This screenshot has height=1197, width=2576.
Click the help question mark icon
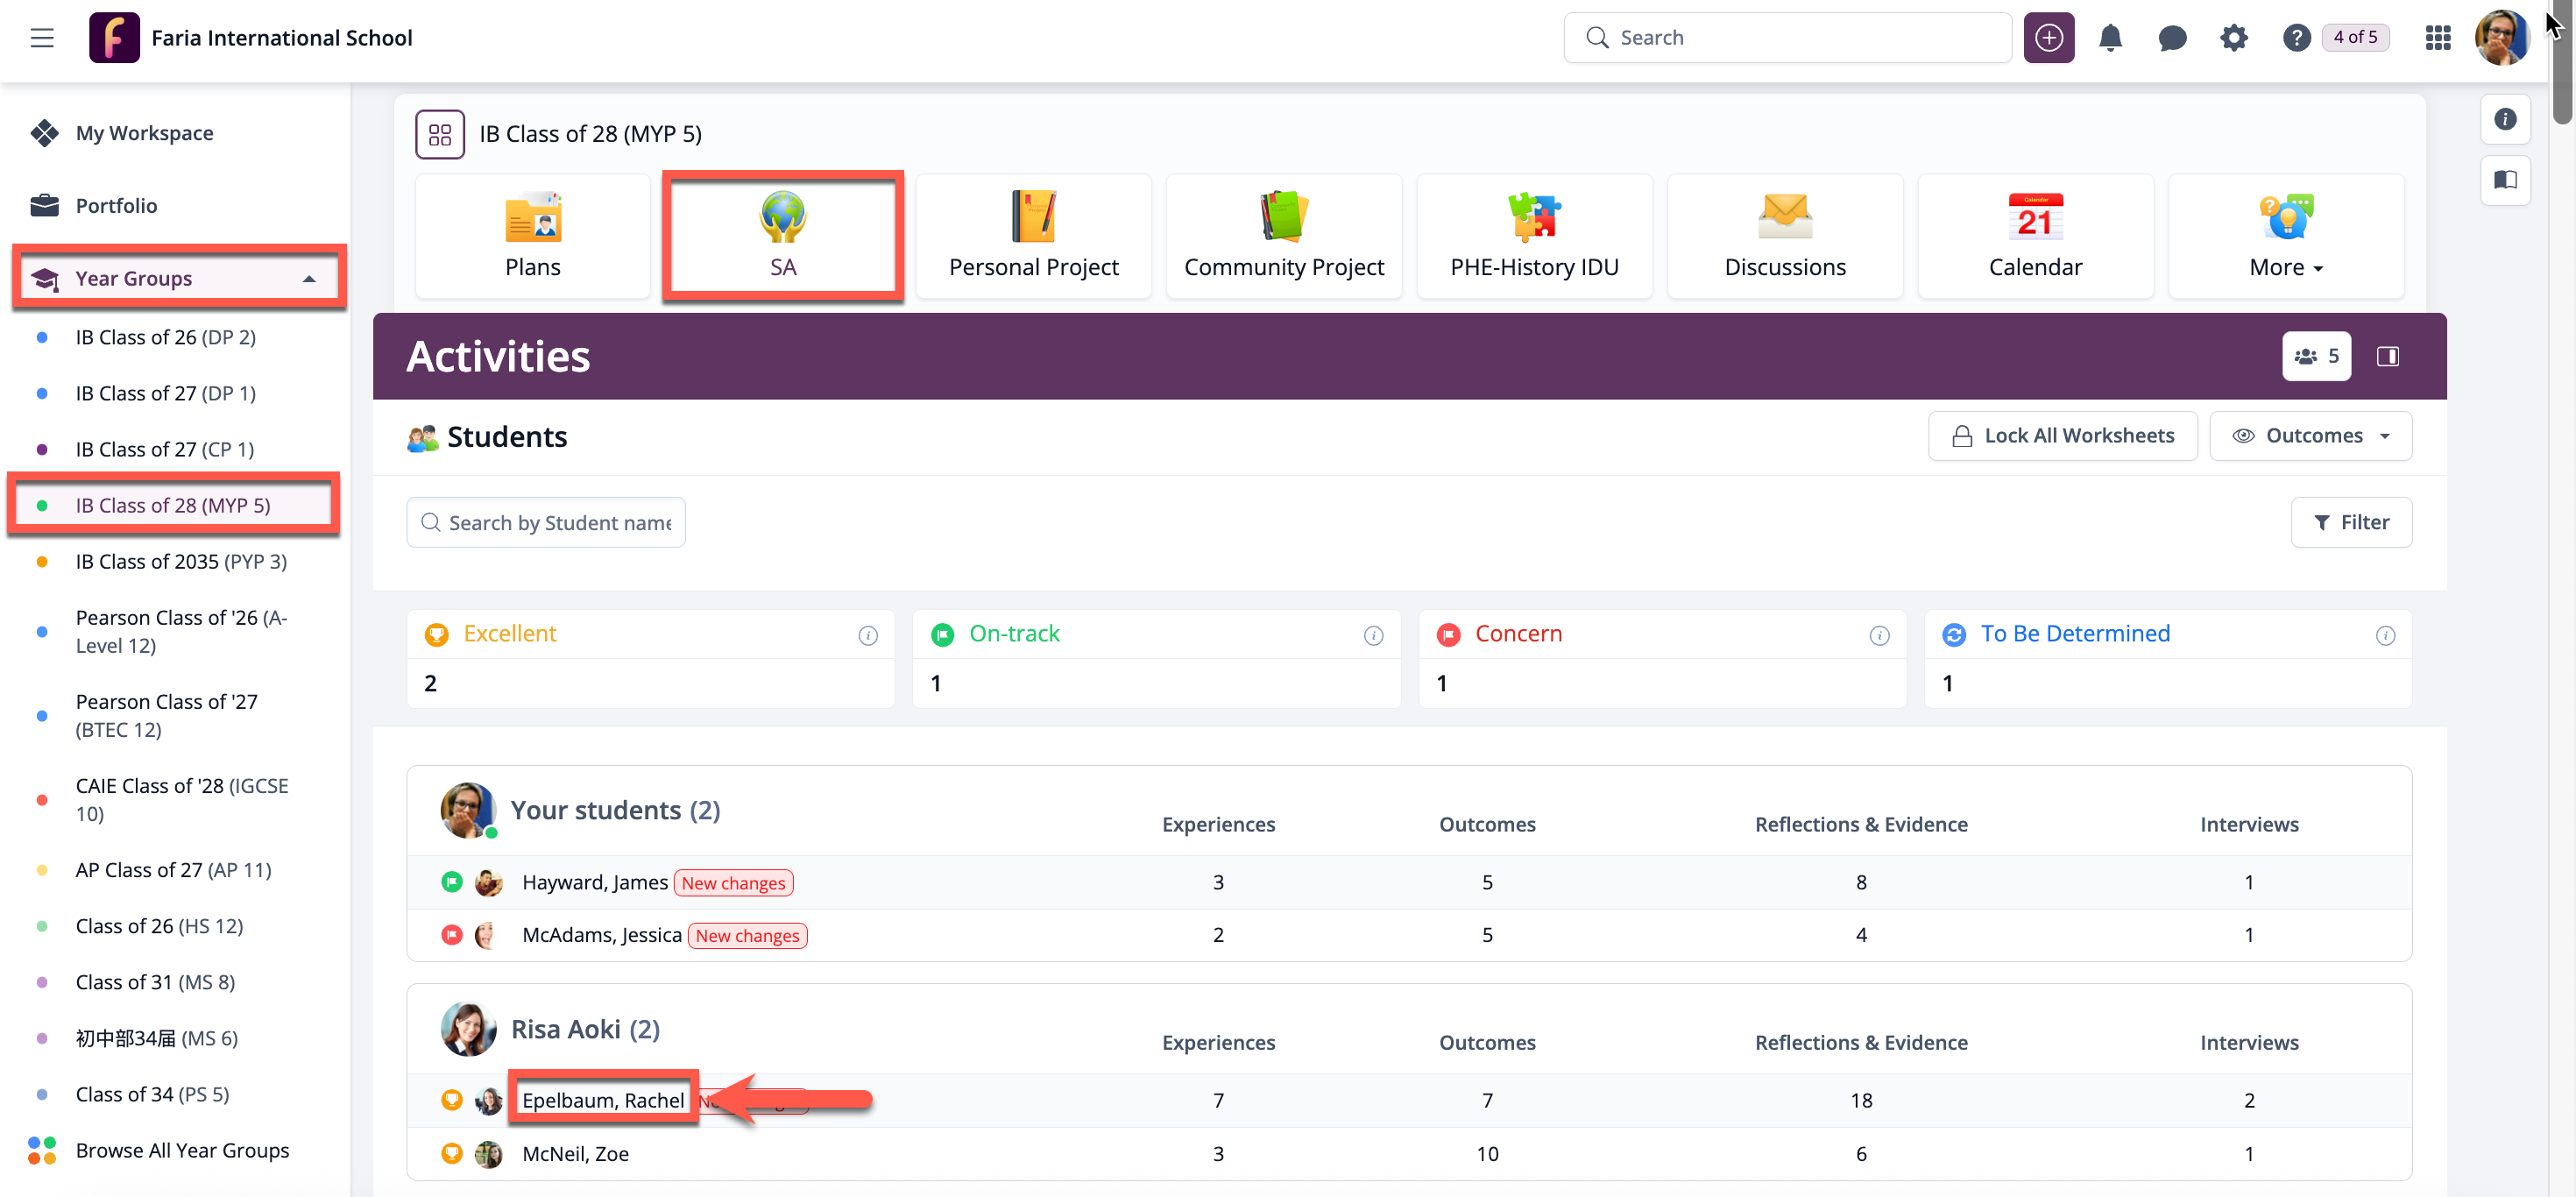[x=2296, y=38]
